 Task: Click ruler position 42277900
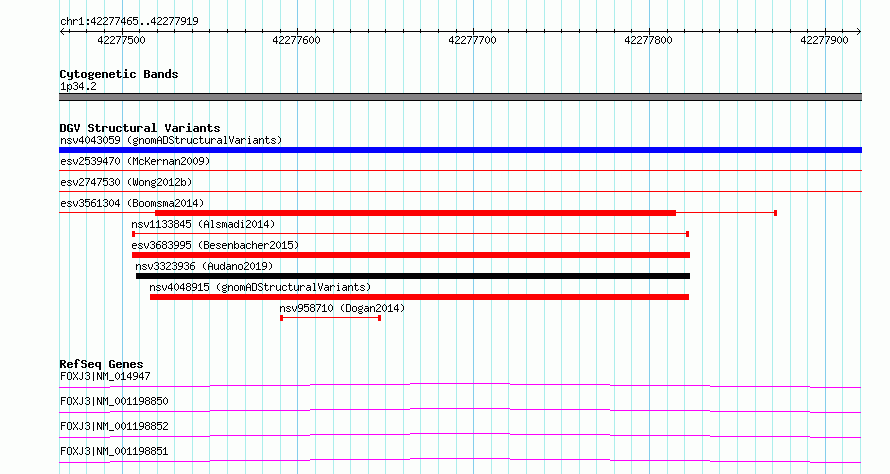(x=824, y=40)
